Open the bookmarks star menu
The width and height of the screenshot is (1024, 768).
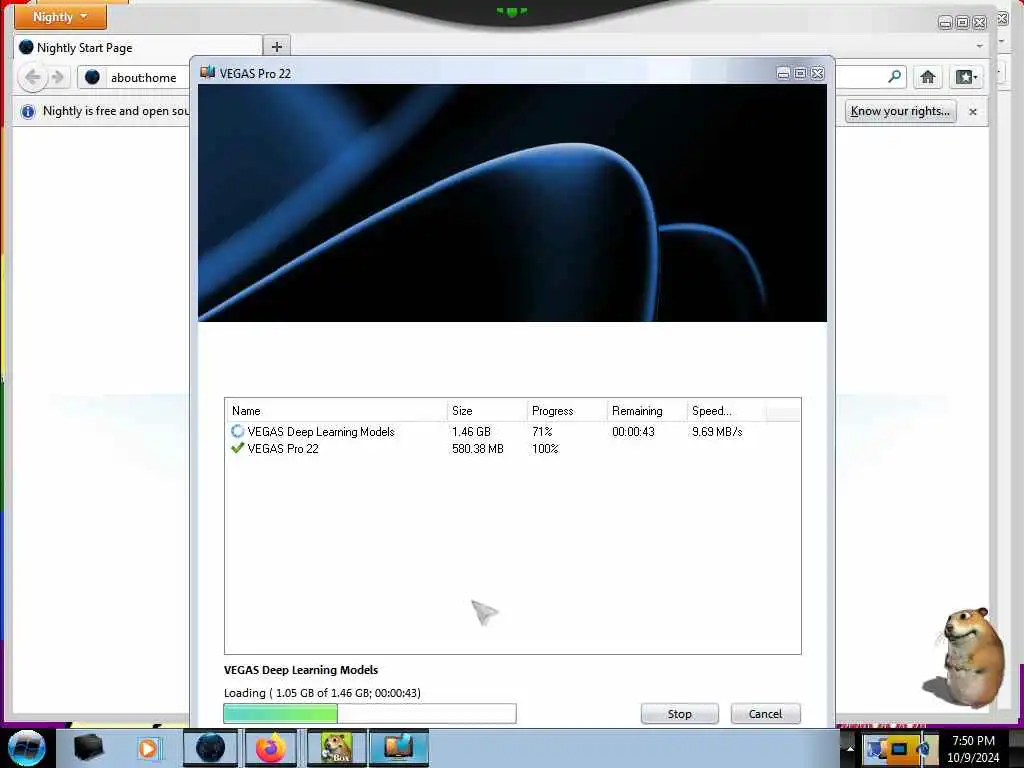(x=966, y=77)
